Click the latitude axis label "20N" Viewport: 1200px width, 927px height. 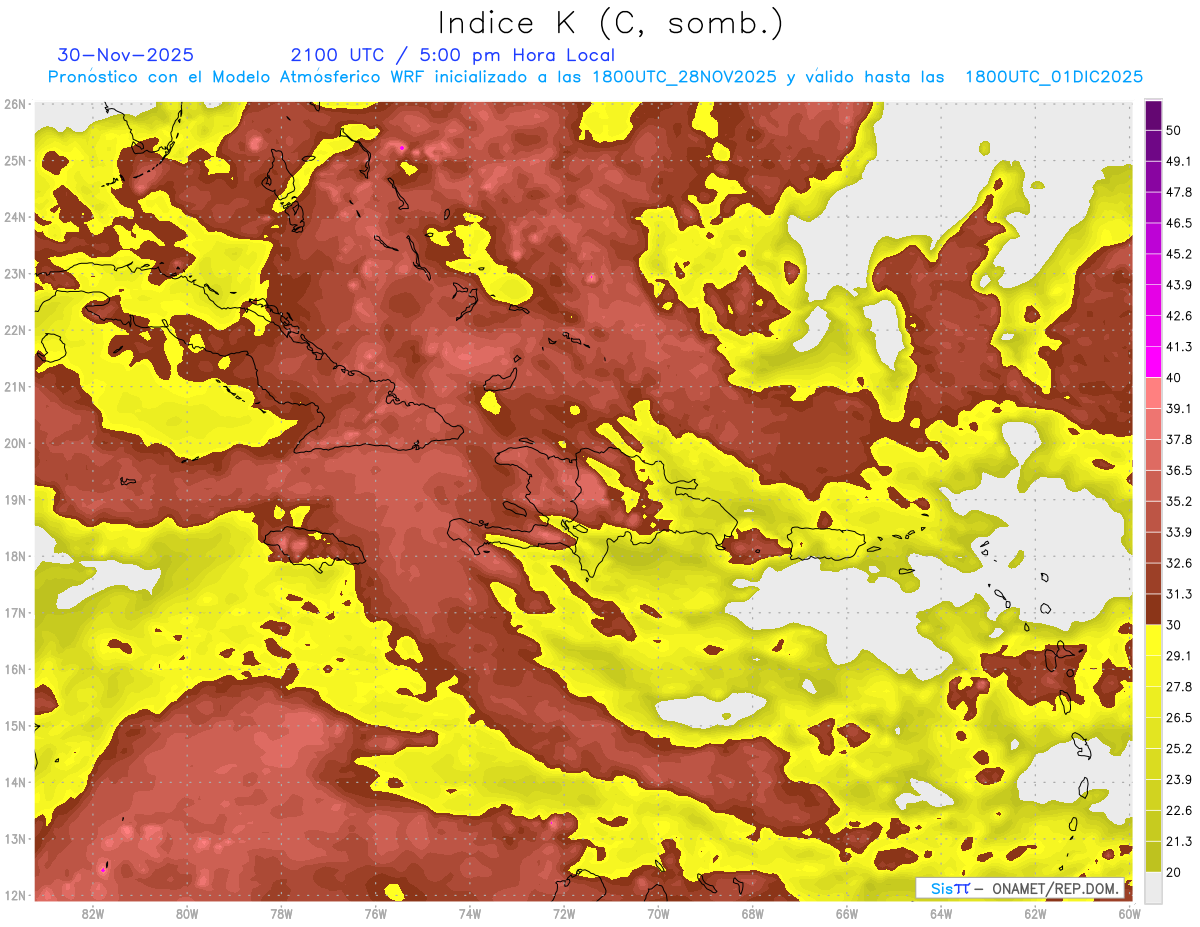[x=14, y=443]
